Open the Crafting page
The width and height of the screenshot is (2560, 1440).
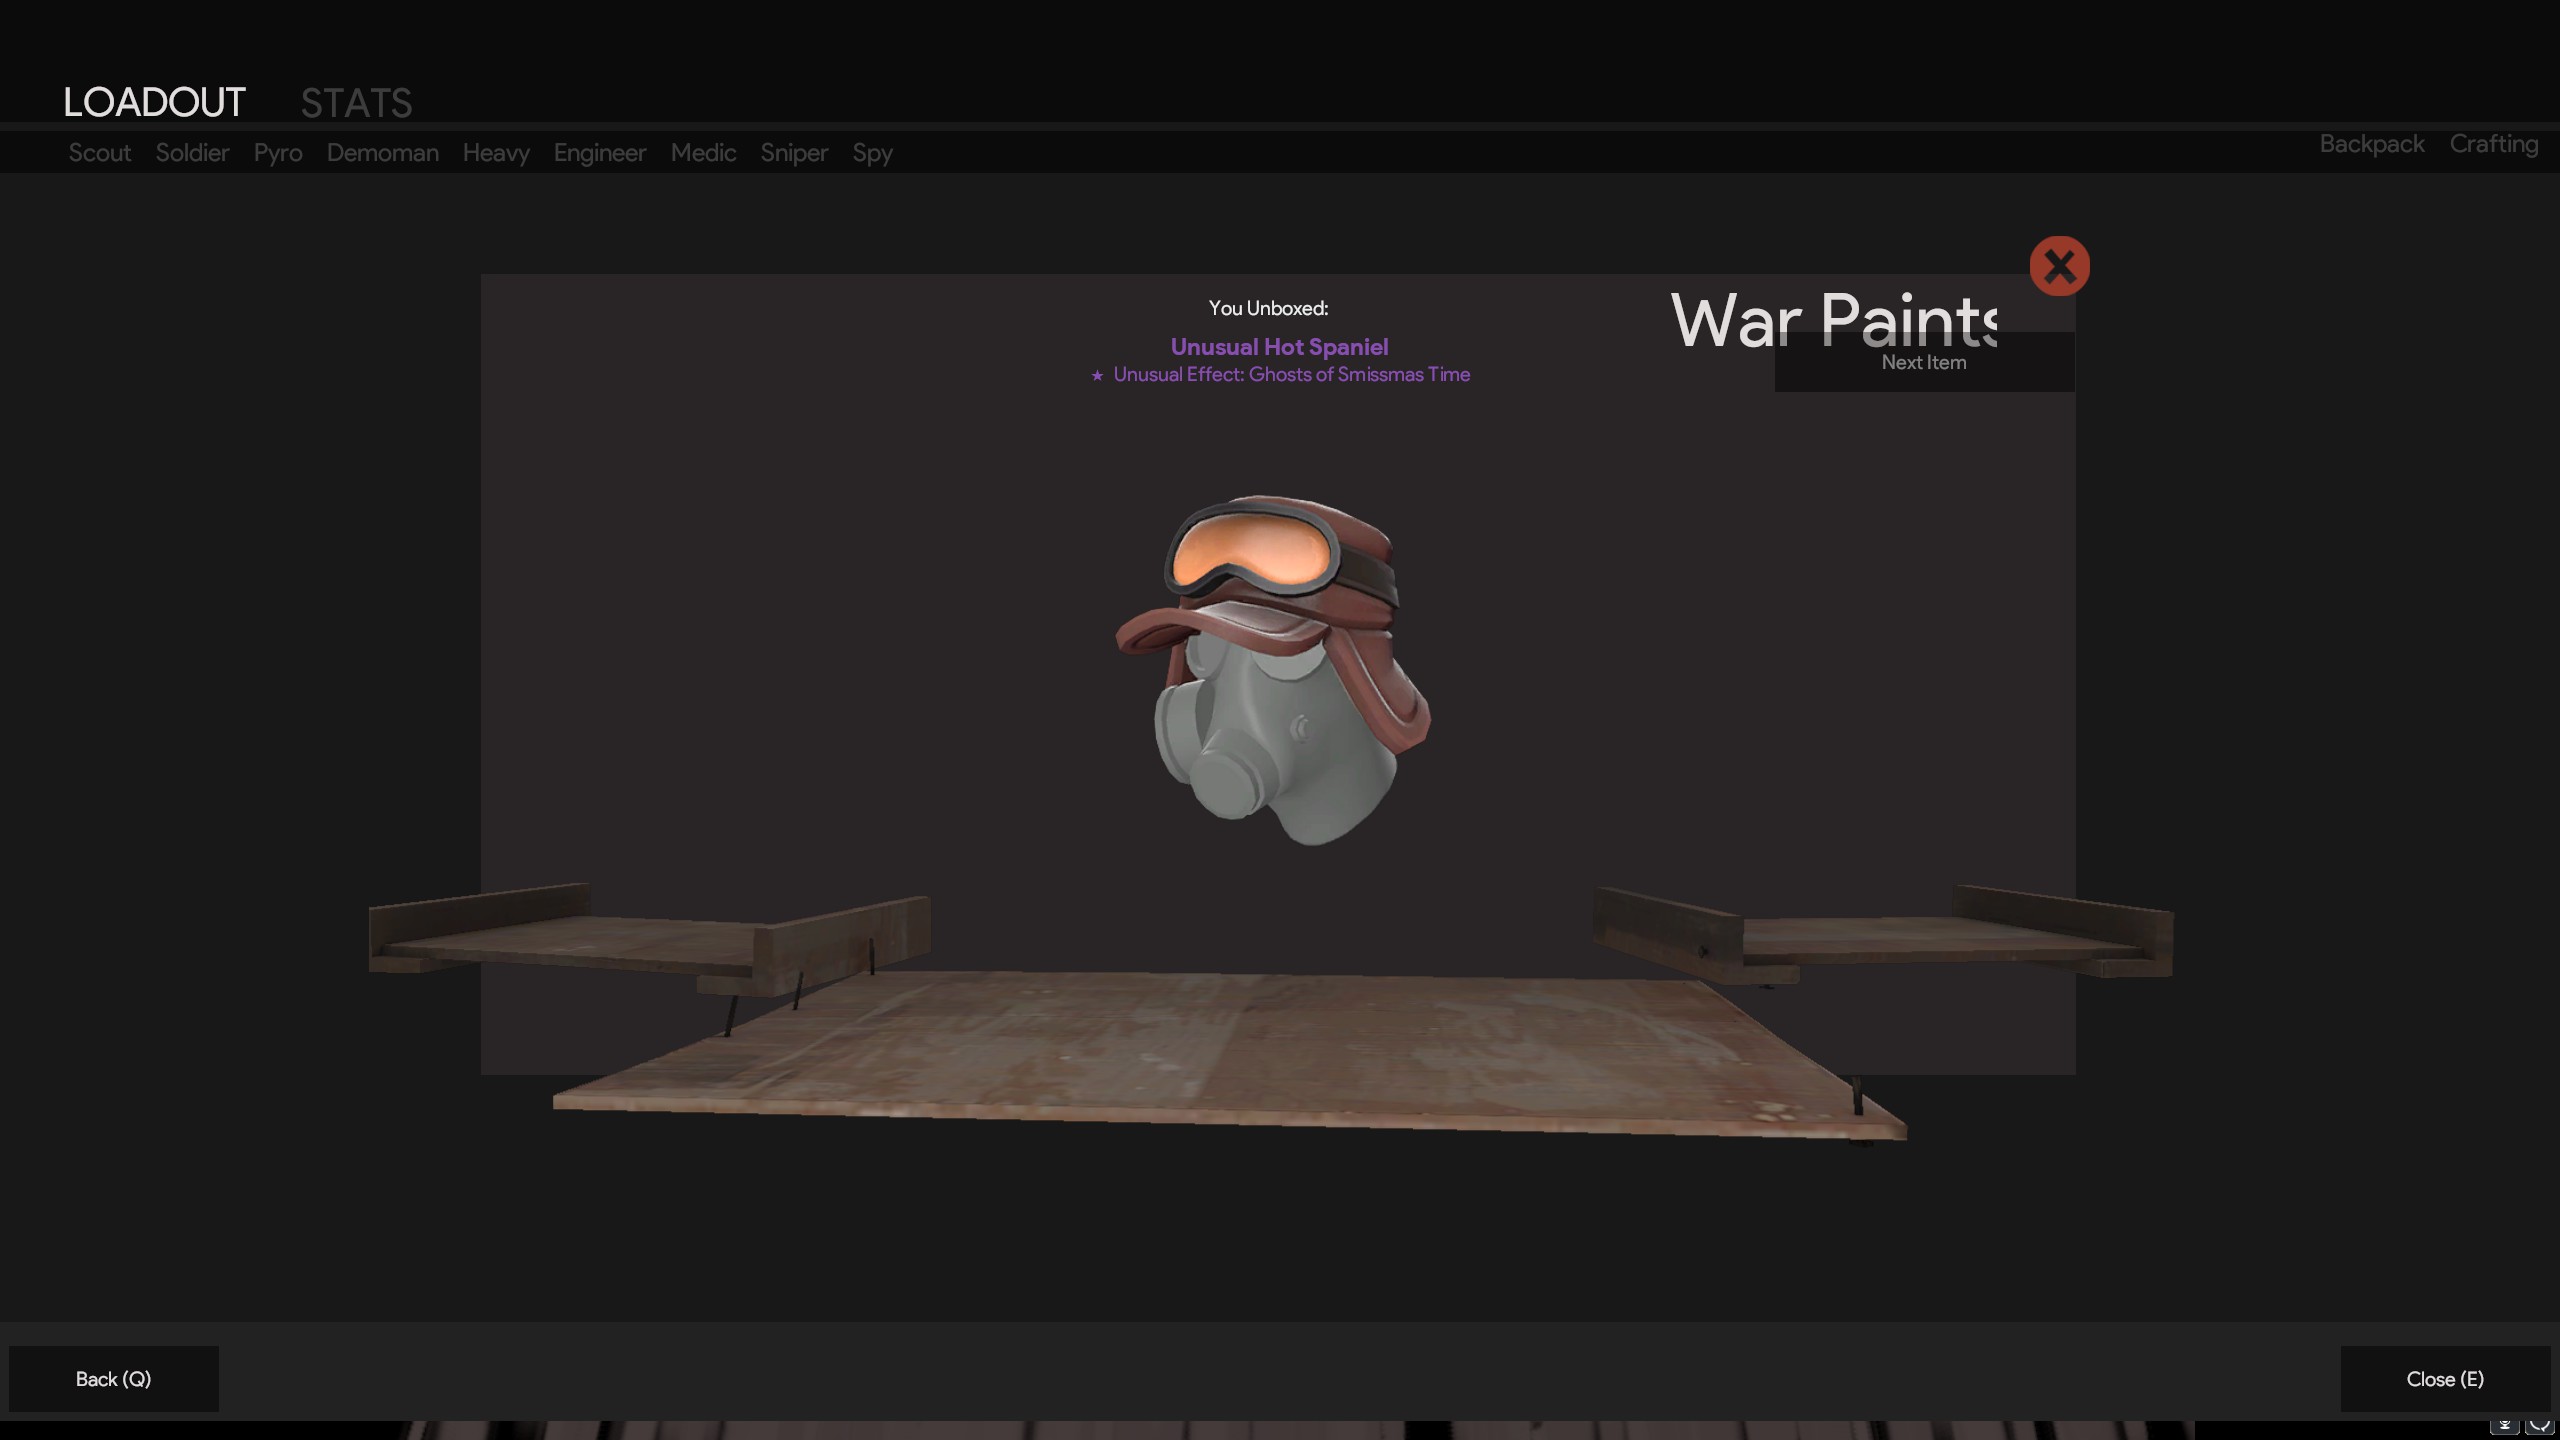pyautogui.click(x=2493, y=144)
